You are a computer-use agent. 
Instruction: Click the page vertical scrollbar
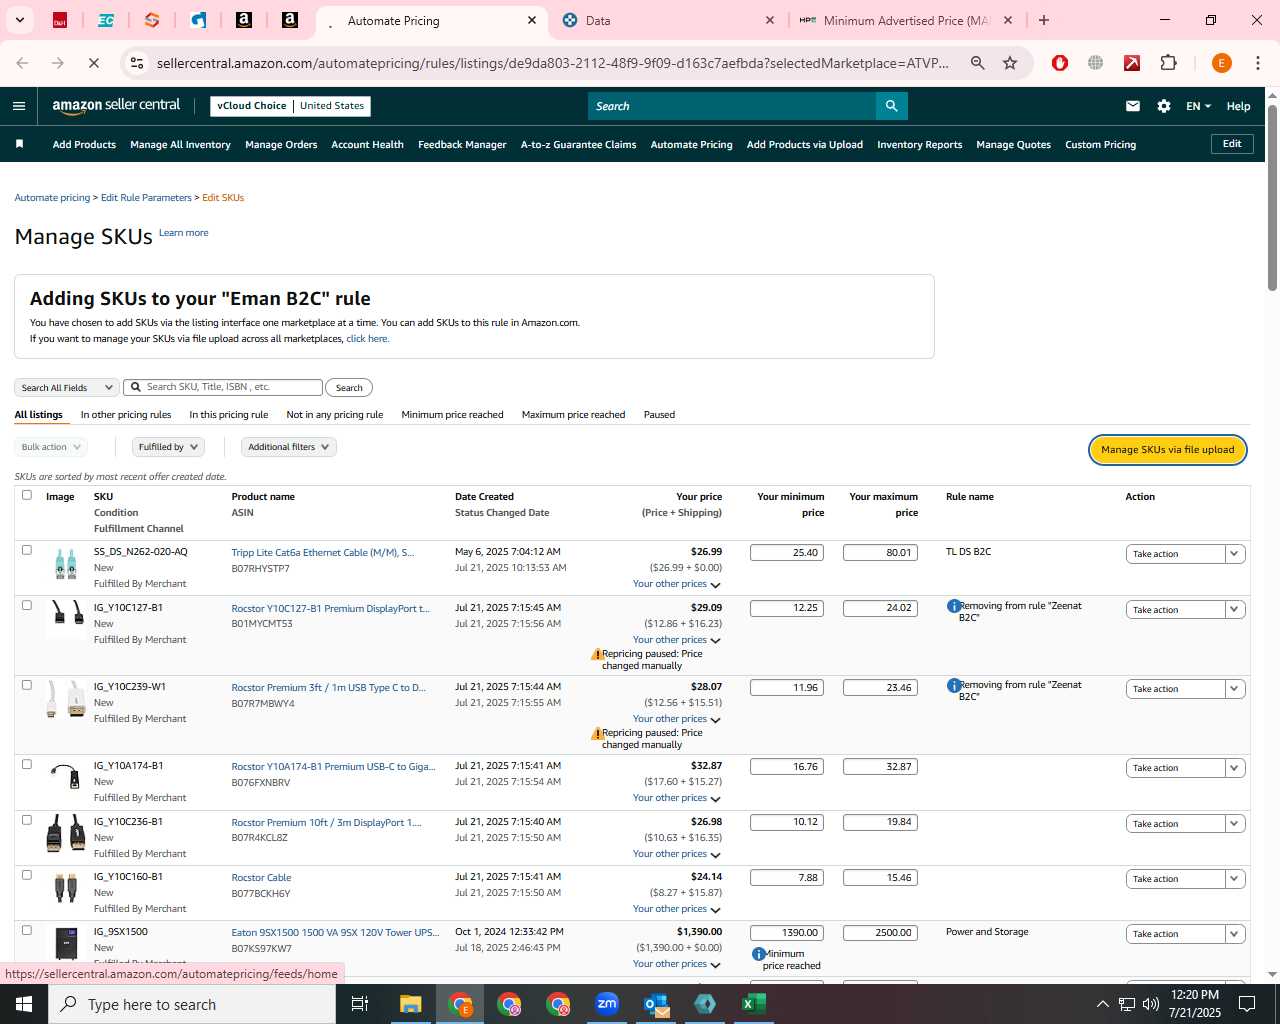[x=1272, y=200]
